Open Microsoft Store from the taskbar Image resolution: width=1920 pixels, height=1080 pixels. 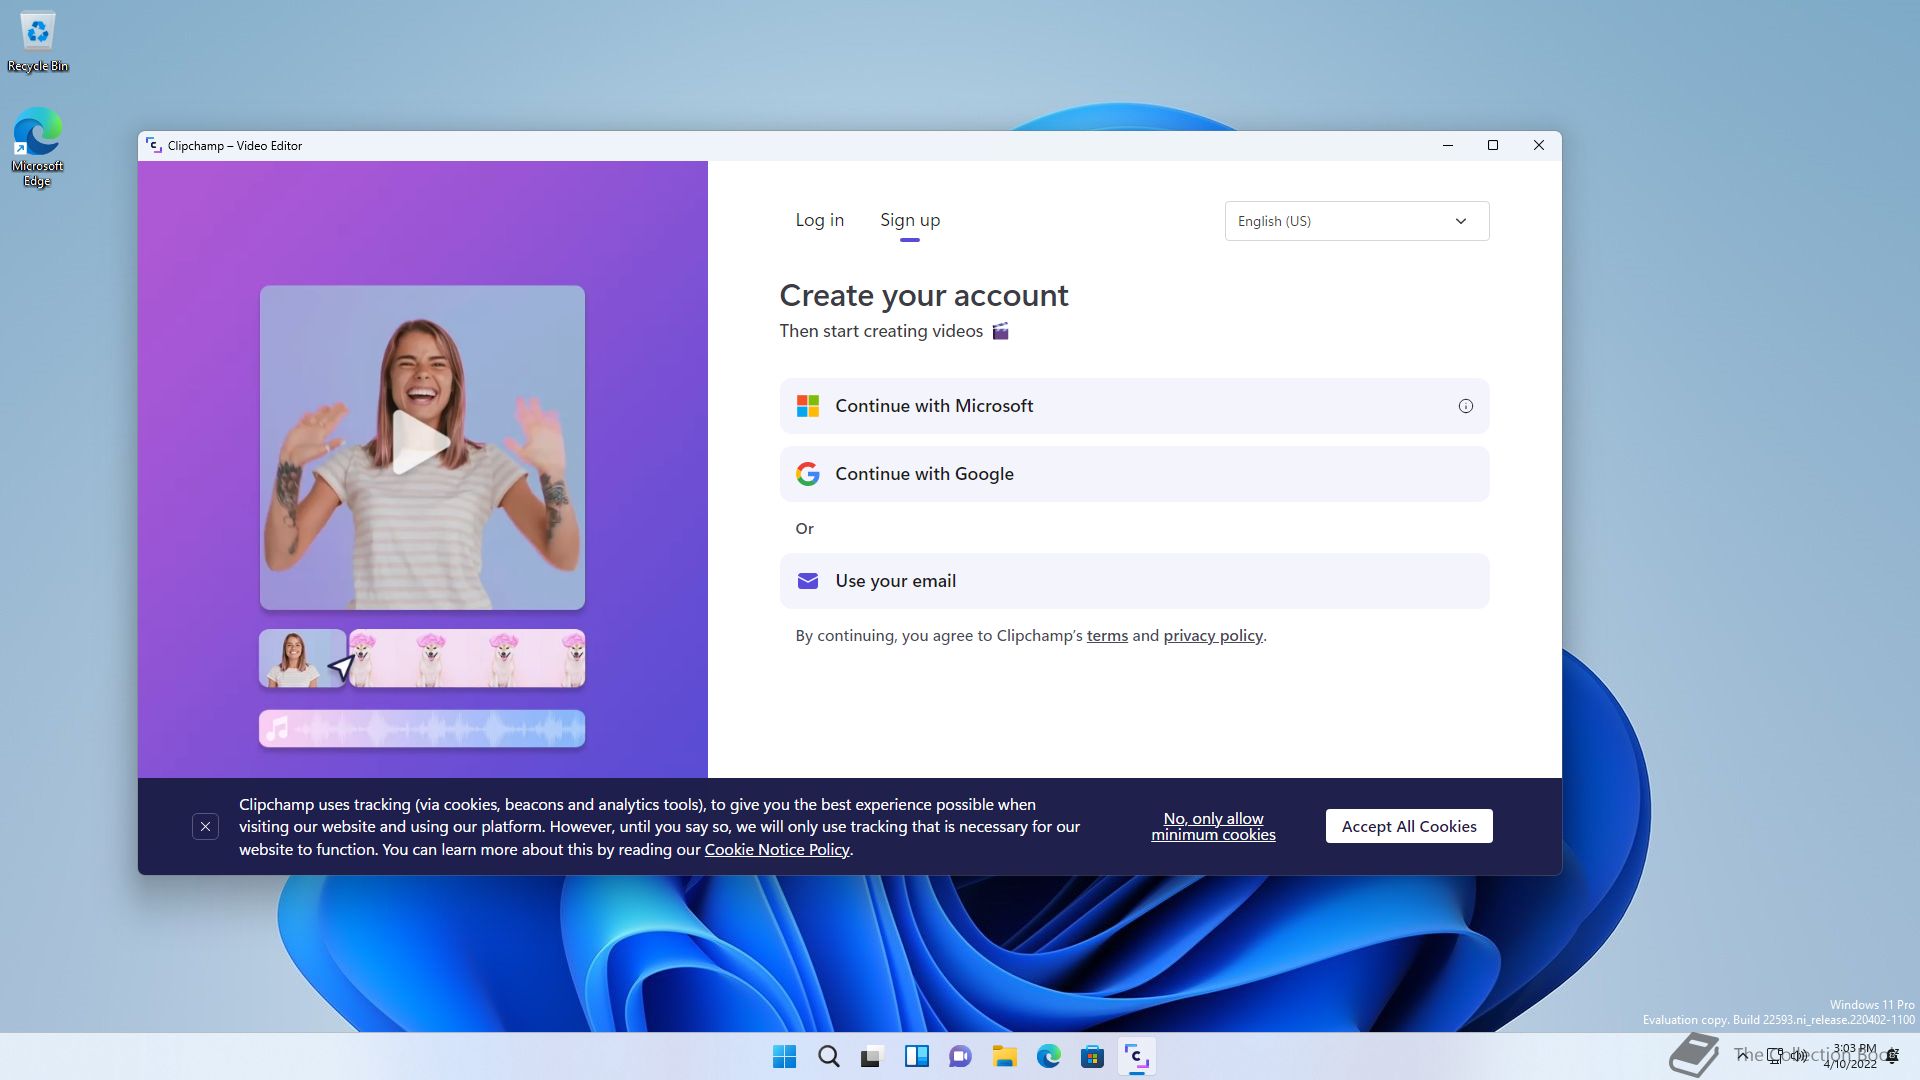1093,1056
